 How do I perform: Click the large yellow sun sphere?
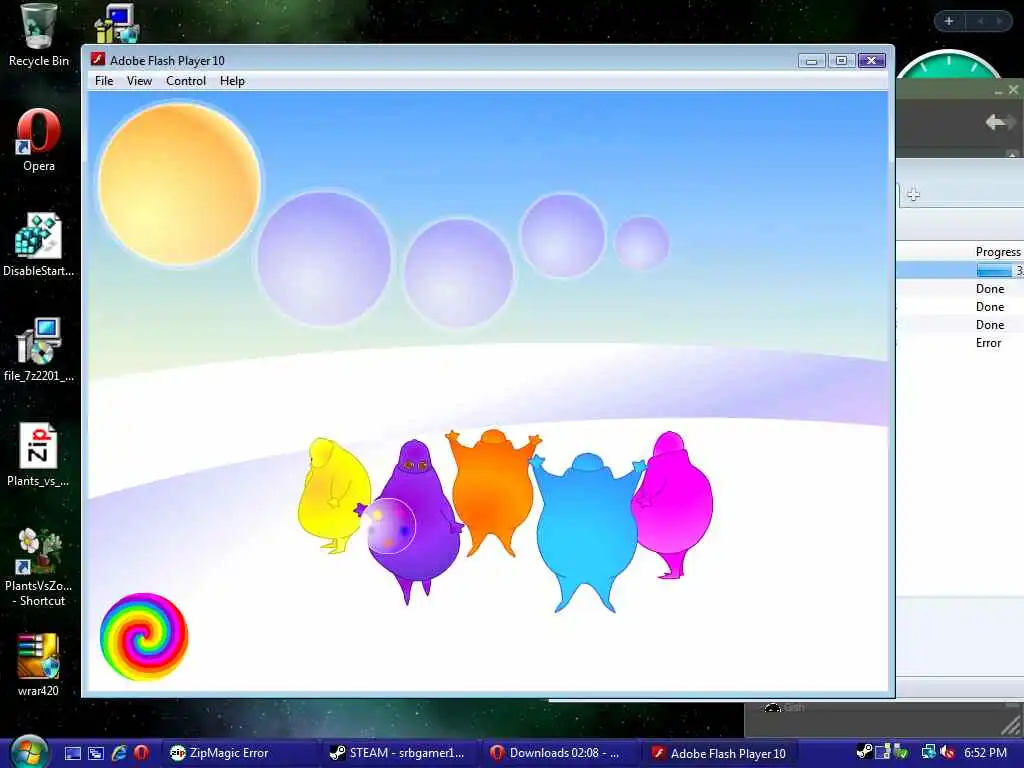(x=180, y=184)
